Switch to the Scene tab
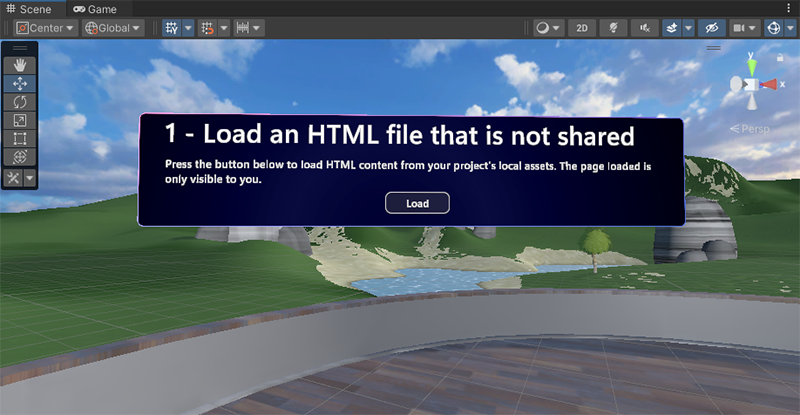 pos(29,9)
